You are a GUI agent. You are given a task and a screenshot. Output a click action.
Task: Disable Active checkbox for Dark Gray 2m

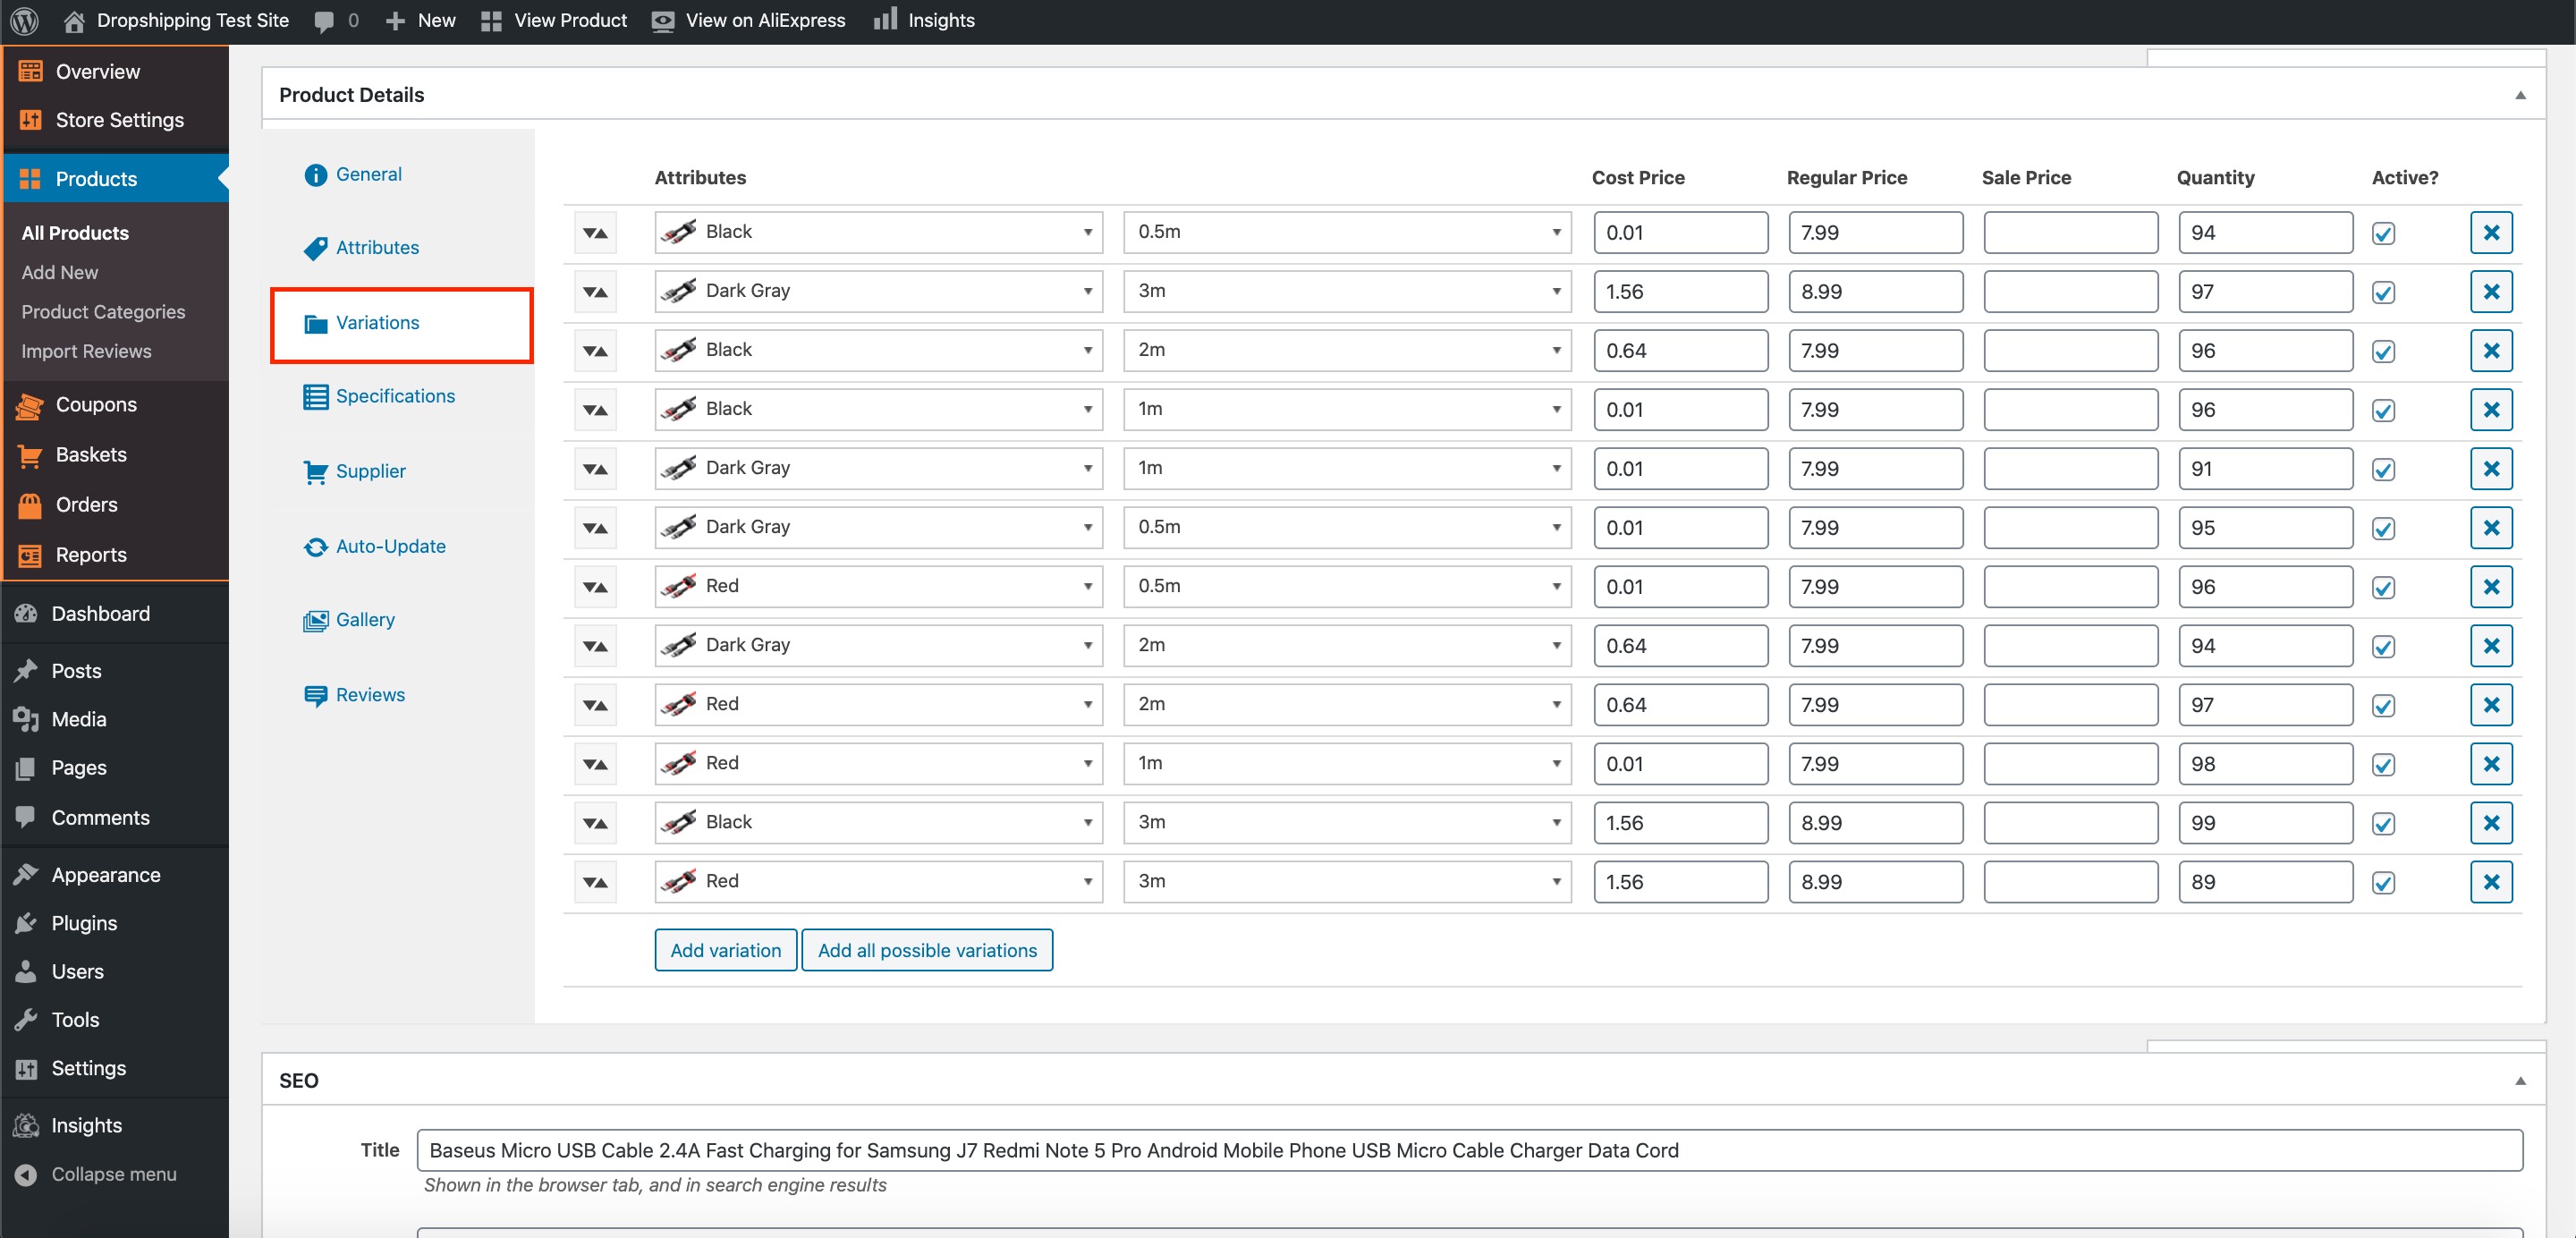pos(2383,647)
